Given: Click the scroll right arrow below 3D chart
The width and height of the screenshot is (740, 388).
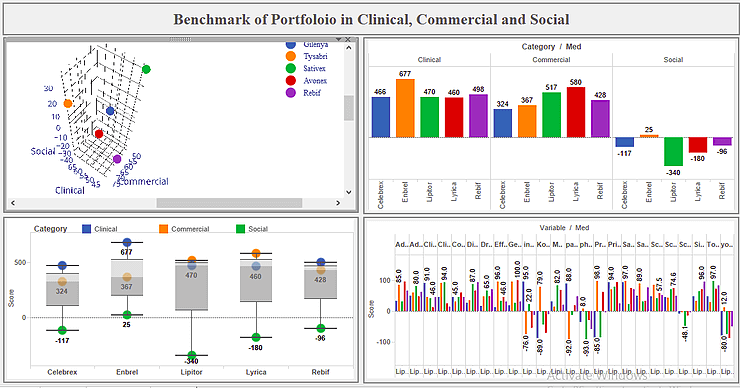Looking at the screenshot, I should [x=338, y=203].
